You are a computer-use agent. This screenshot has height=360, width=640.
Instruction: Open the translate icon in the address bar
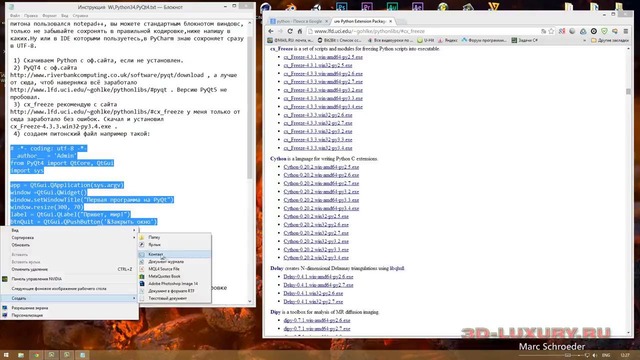tap(543, 31)
